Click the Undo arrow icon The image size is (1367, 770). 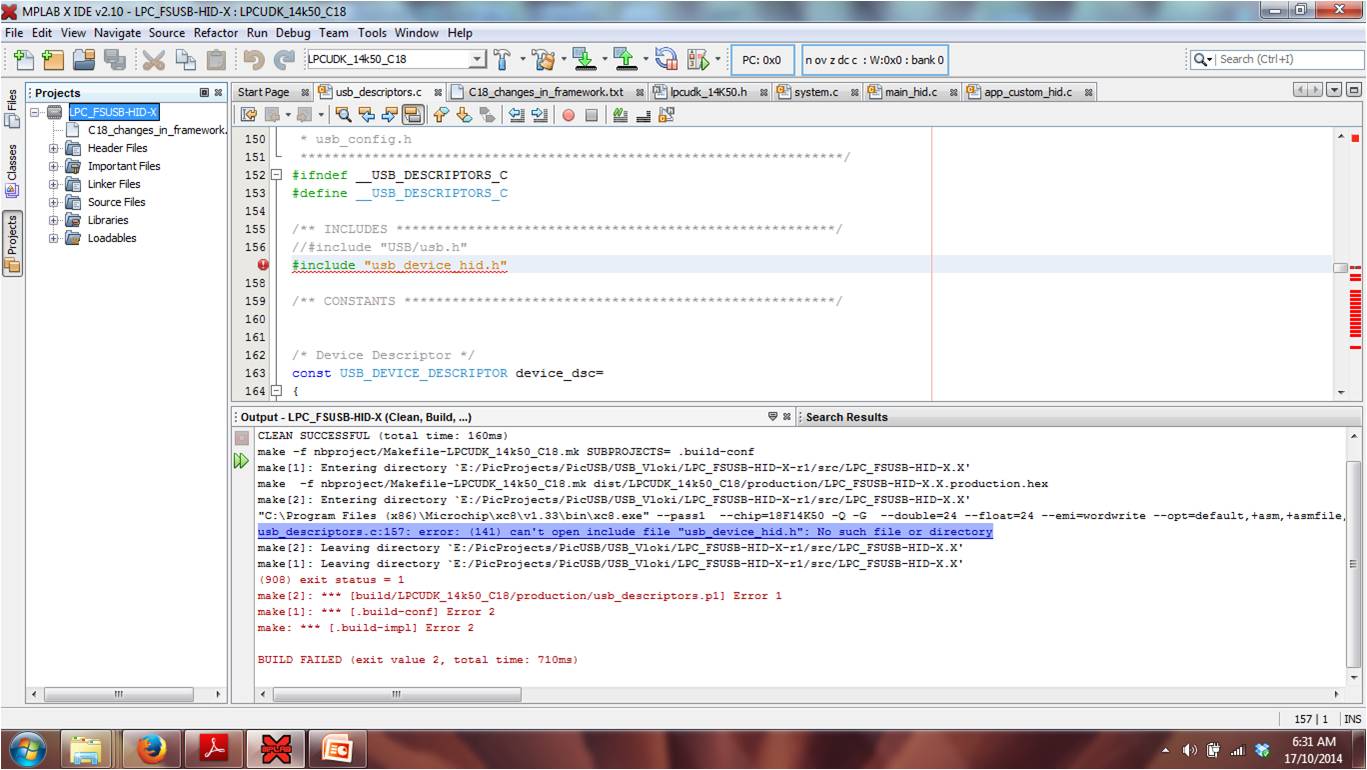[x=254, y=59]
